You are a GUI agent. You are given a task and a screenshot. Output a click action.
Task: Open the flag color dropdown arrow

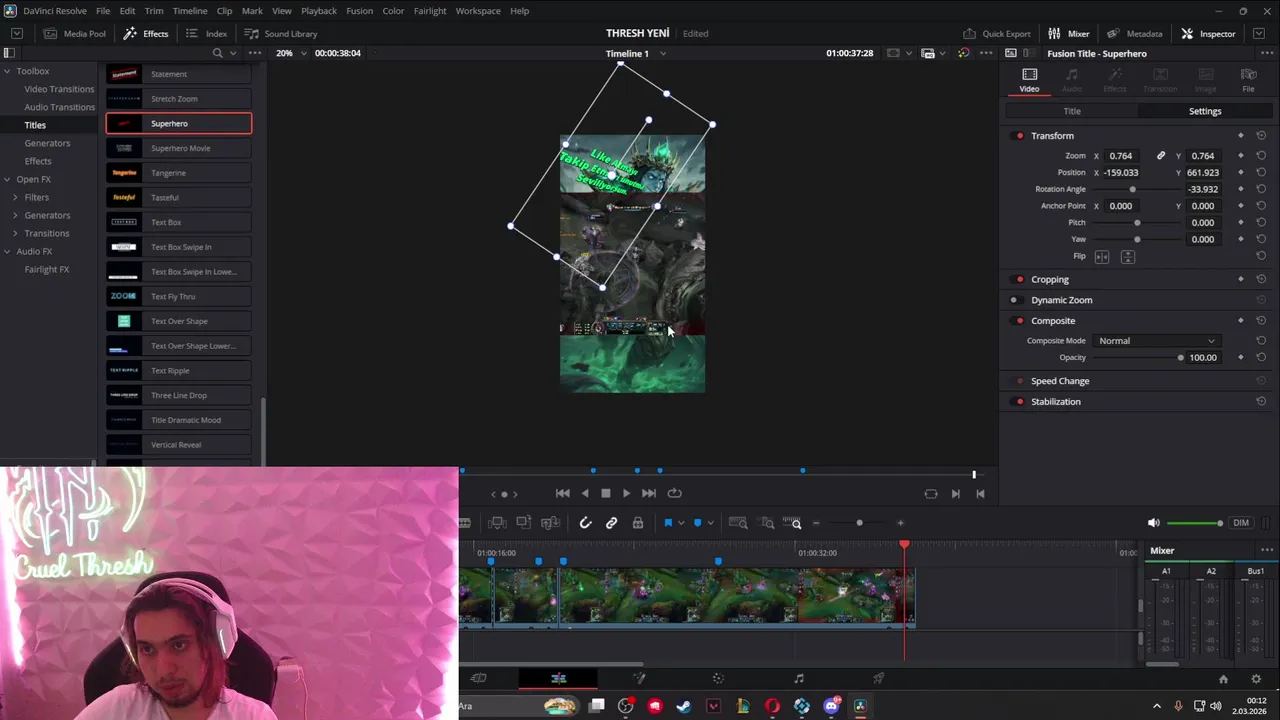pos(681,523)
